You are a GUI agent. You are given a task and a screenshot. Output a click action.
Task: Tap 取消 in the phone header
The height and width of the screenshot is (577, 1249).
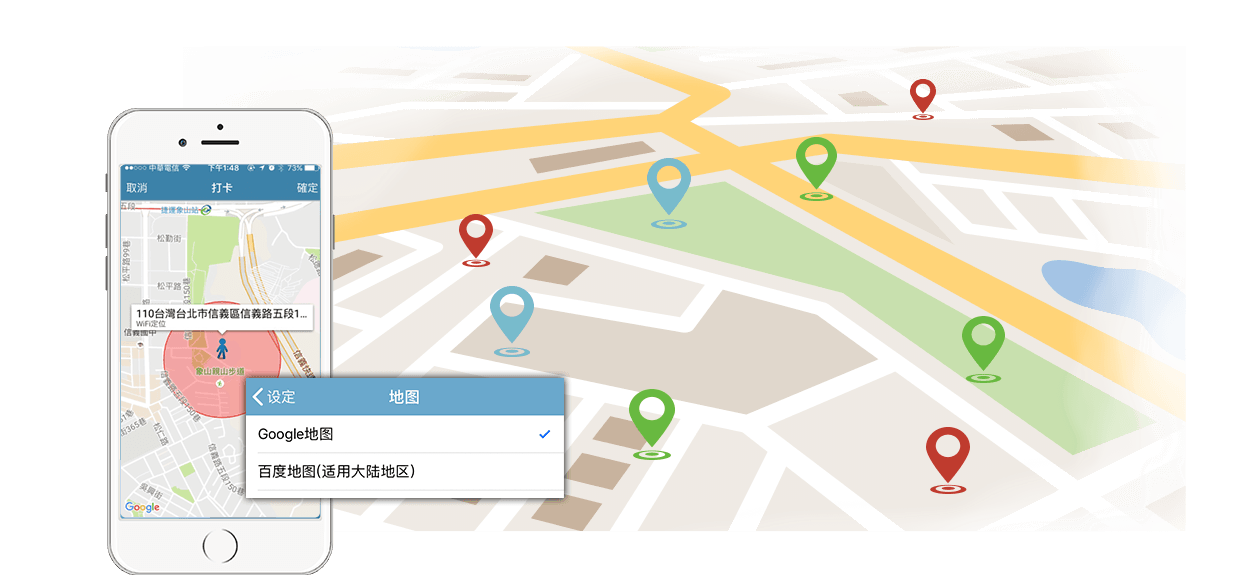[x=137, y=188]
